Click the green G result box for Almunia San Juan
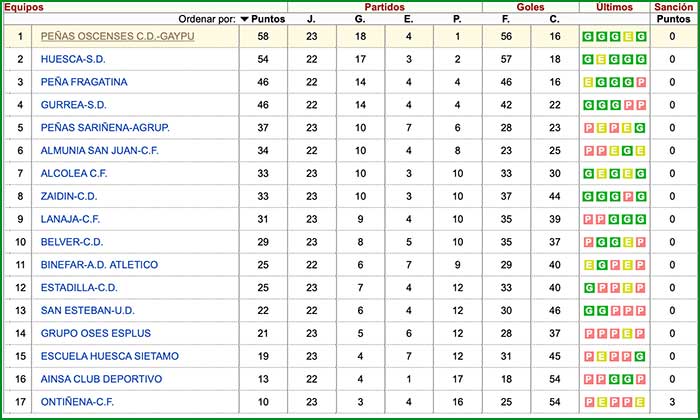Image resolution: width=700 pixels, height=420 pixels. point(627,151)
